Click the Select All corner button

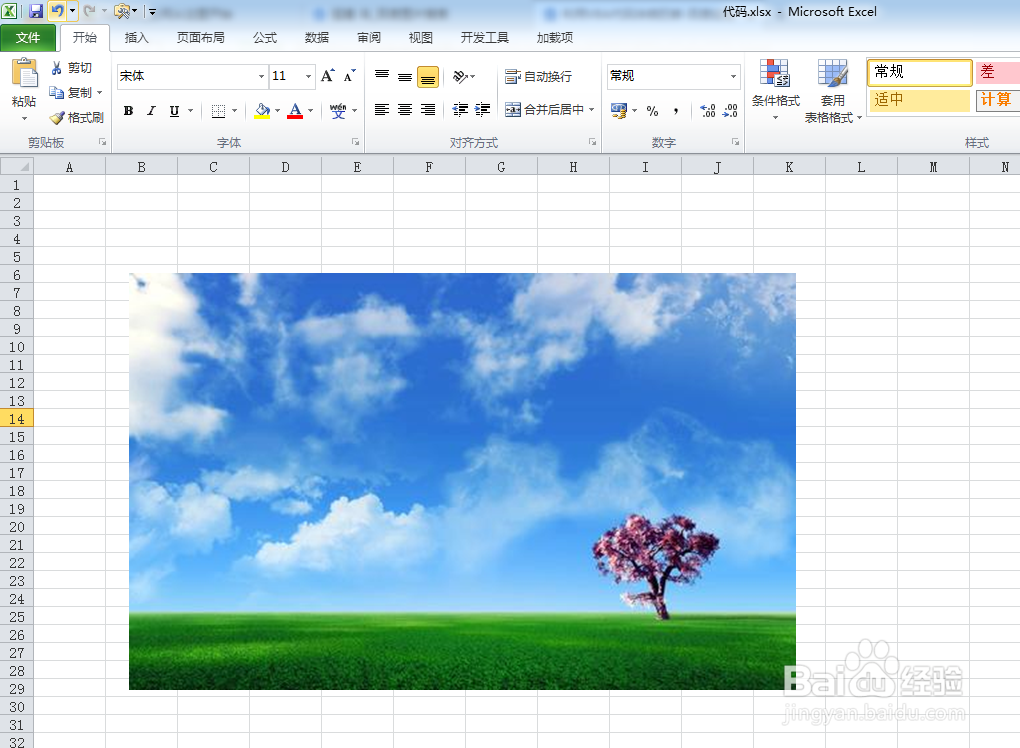coord(17,167)
